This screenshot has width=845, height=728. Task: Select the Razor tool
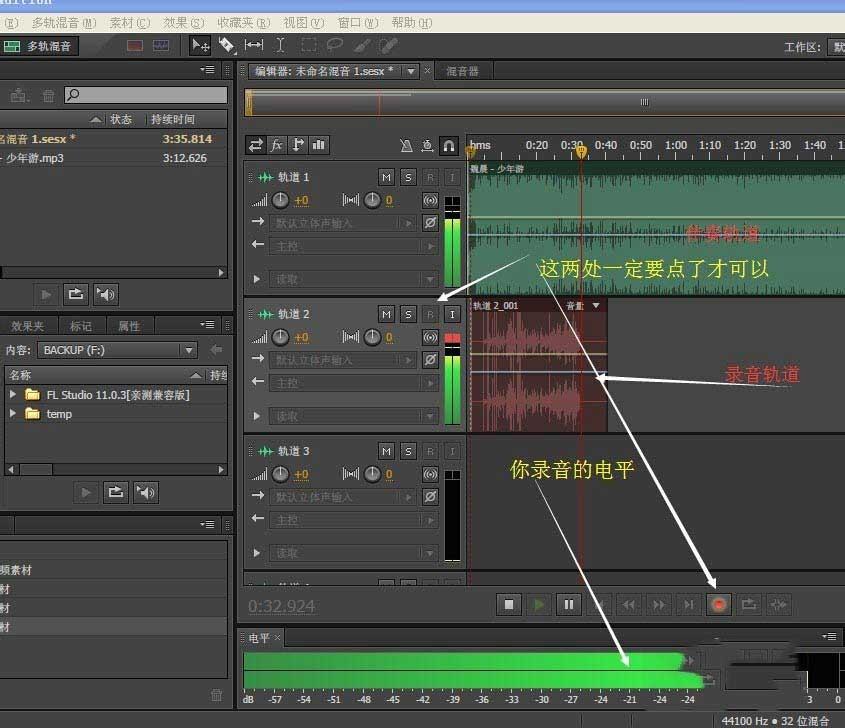click(226, 45)
